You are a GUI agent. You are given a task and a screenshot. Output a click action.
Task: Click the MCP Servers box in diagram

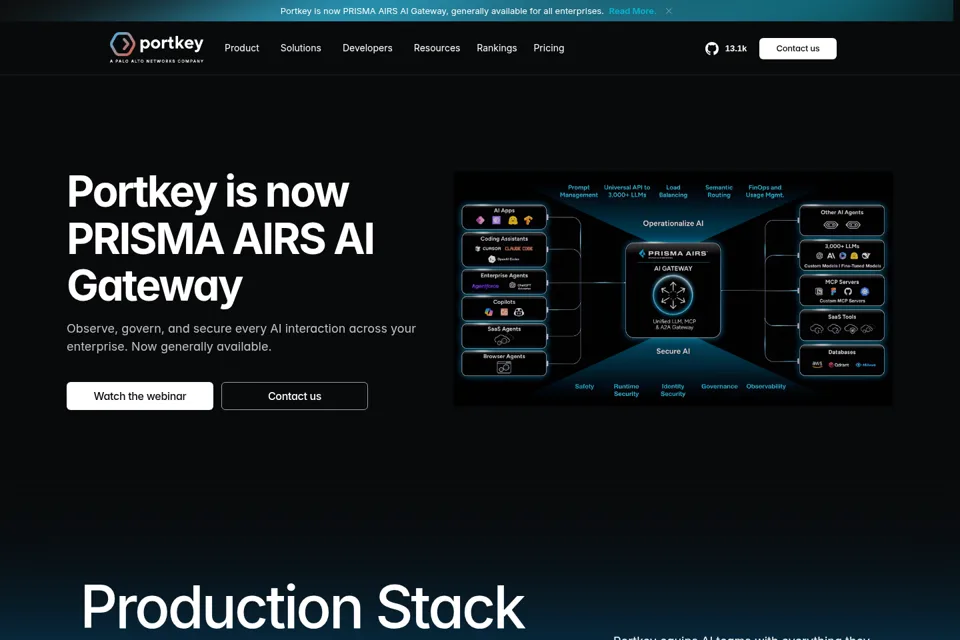[842, 290]
